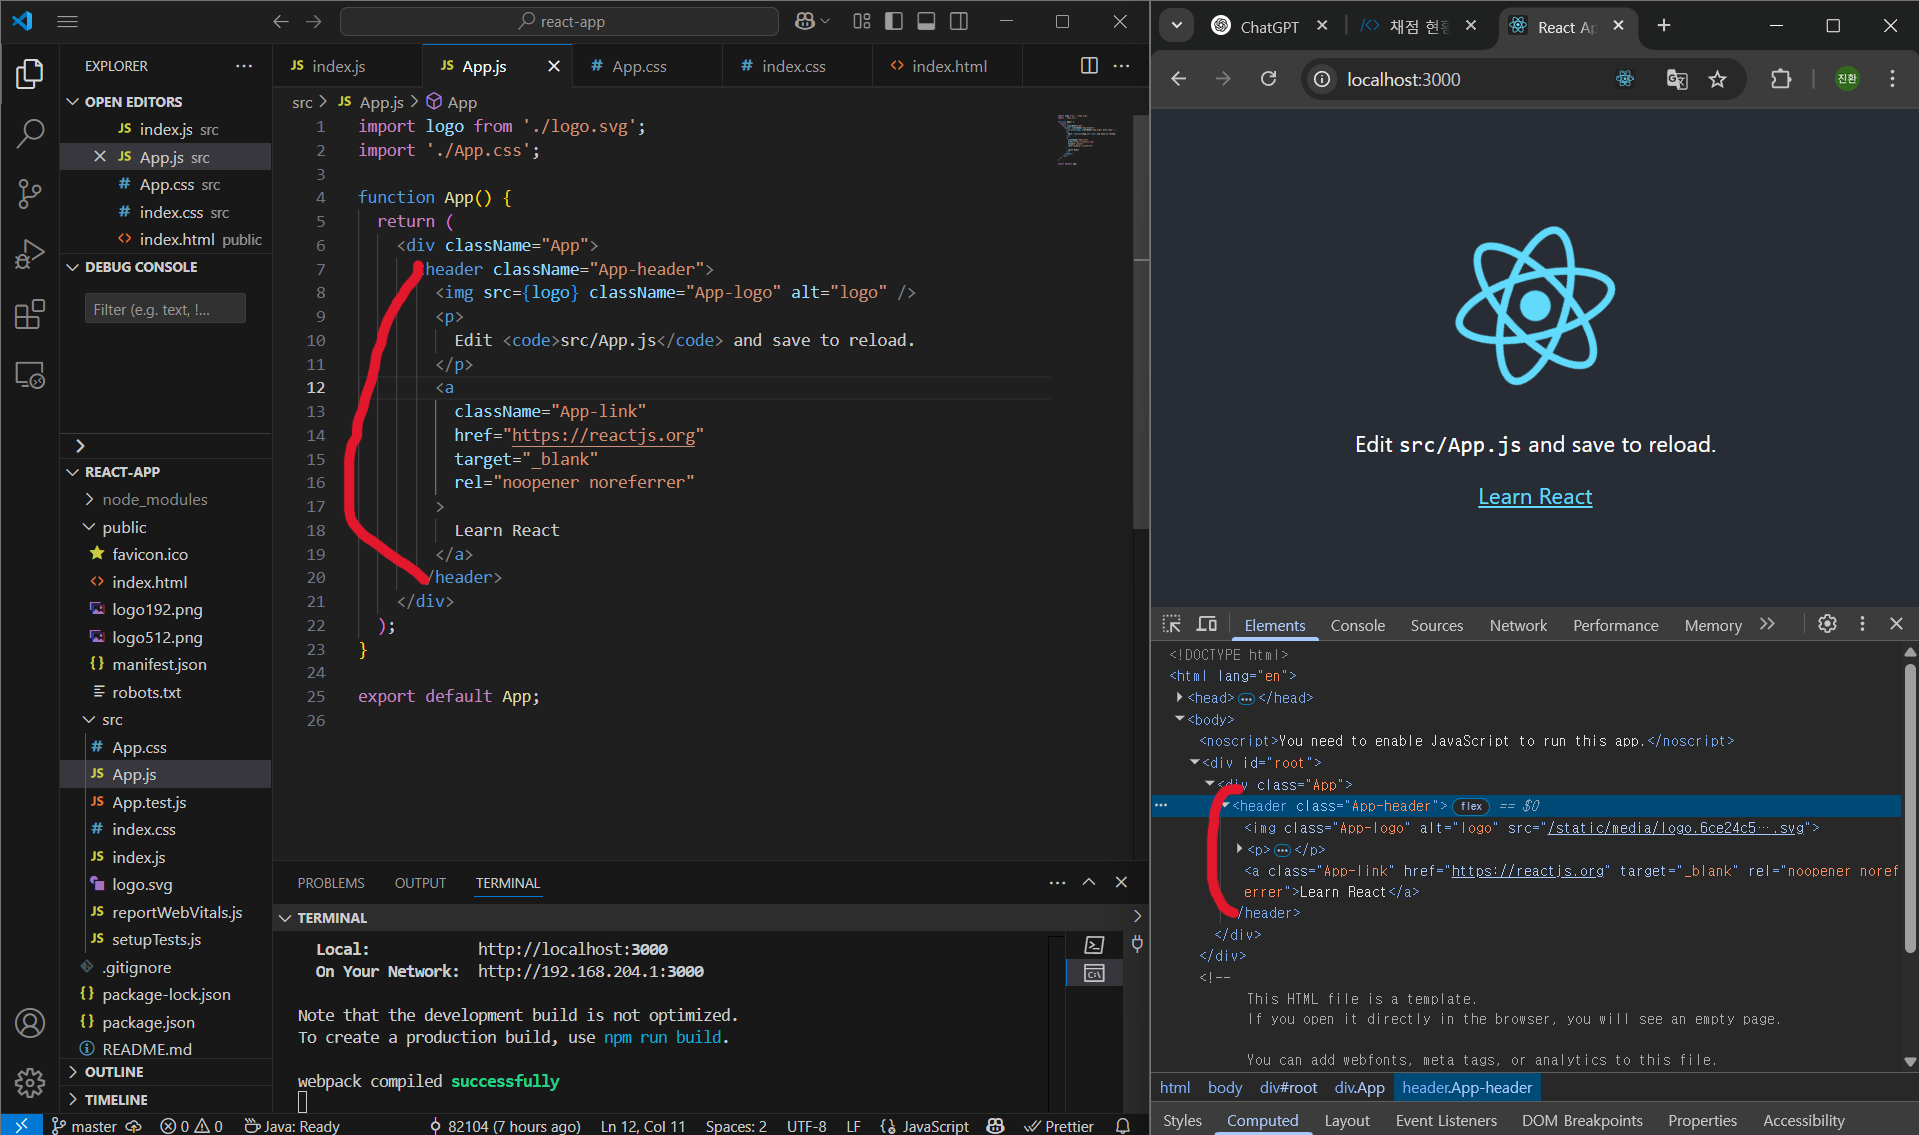Expand the node_modules folder

[x=154, y=499]
